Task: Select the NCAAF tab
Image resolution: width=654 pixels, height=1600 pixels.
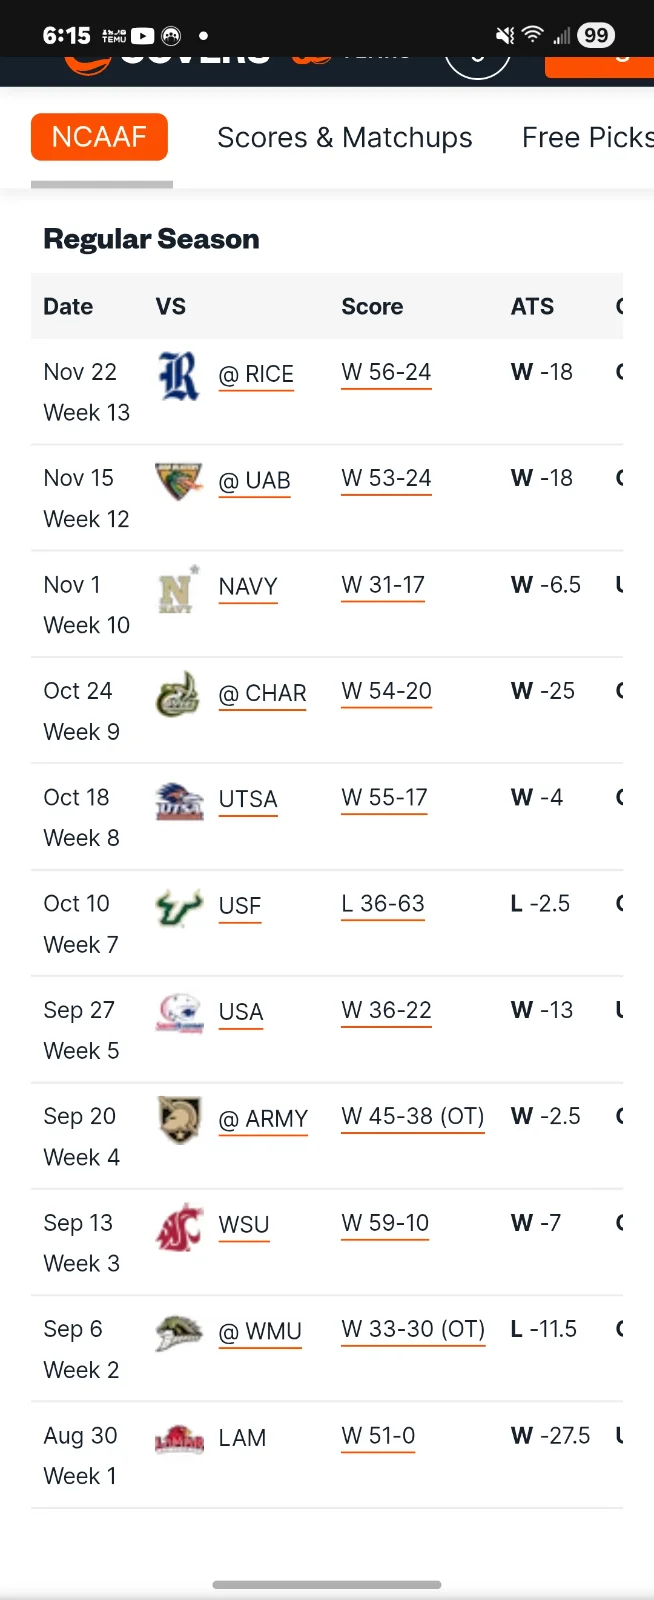Action: tap(99, 137)
